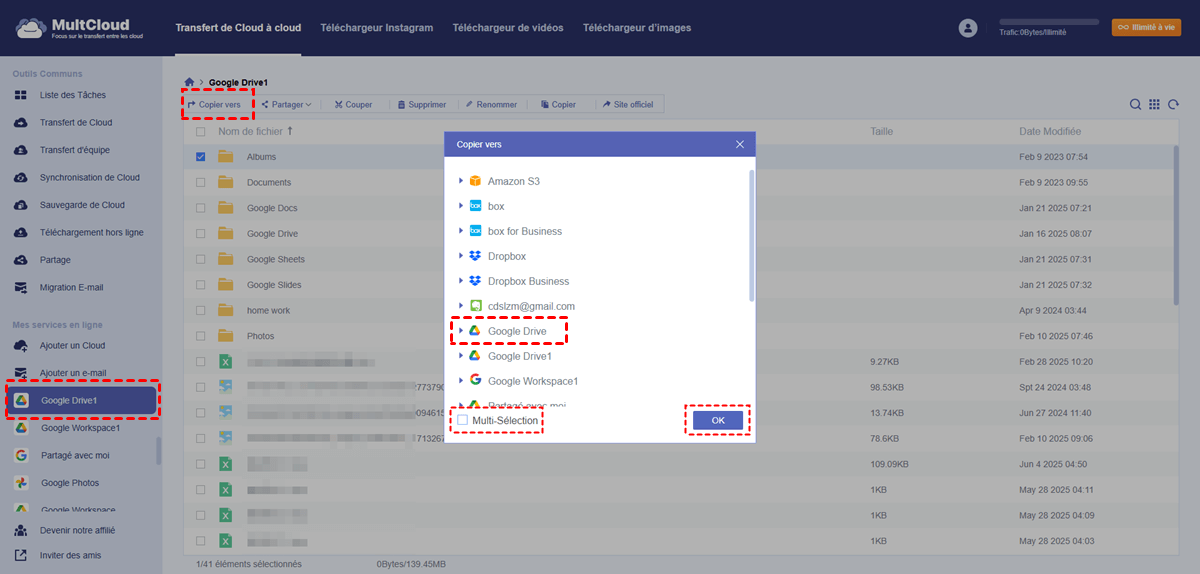Open Transfert de Cloud sidebar item
1200x574 pixels.
(x=75, y=122)
